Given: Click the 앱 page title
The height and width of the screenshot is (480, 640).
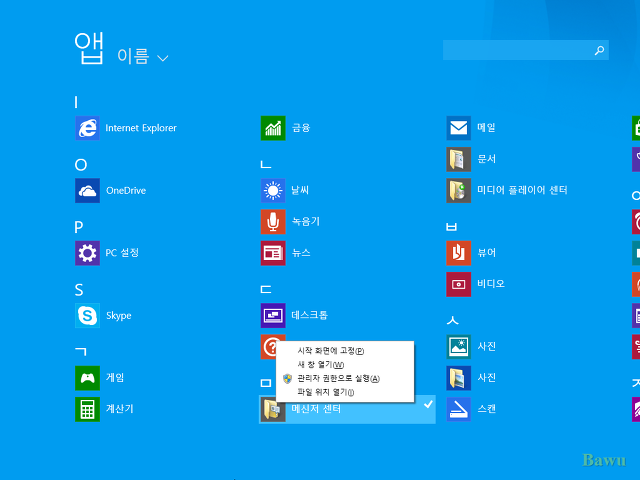Looking at the screenshot, I should coord(89,48).
